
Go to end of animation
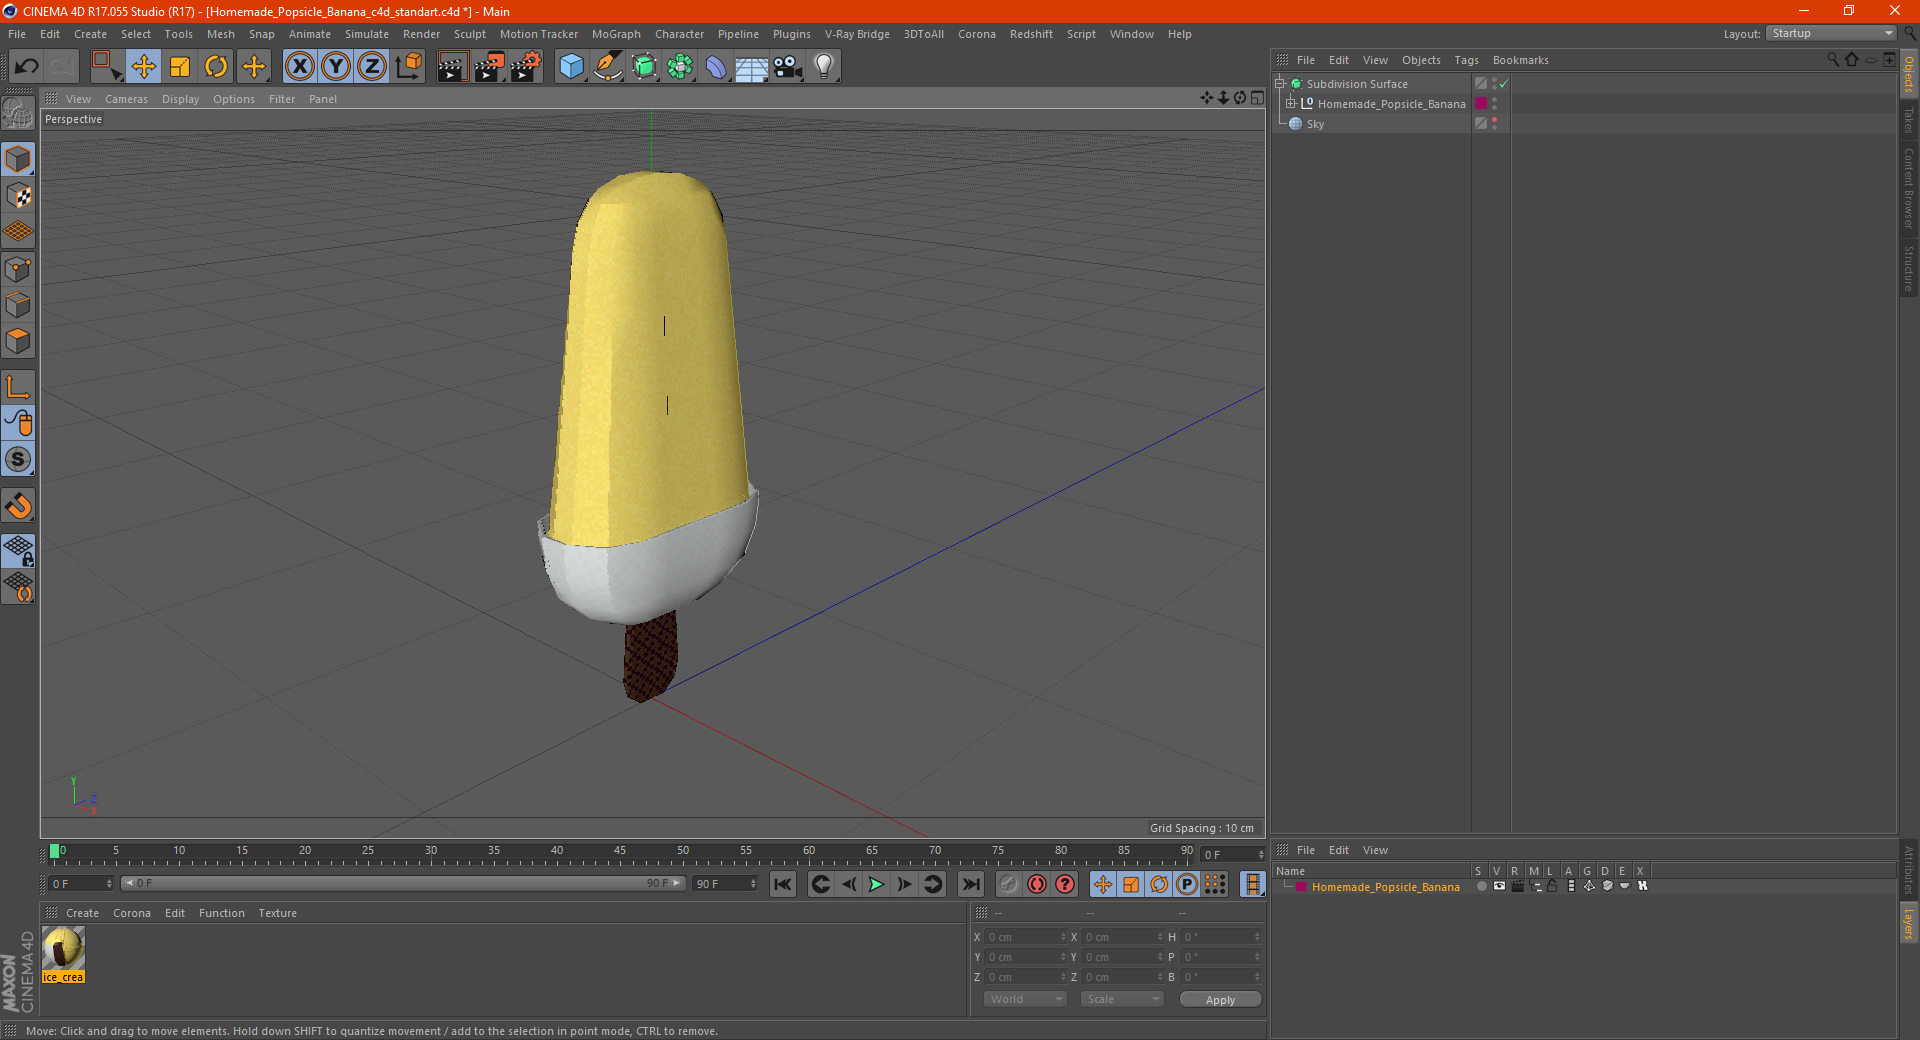click(970, 884)
